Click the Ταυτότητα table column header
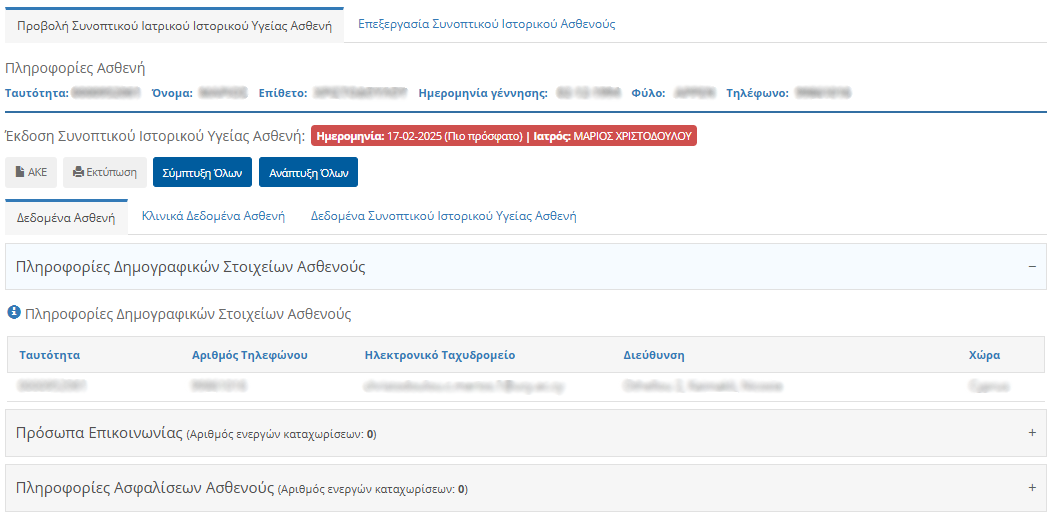 point(49,355)
